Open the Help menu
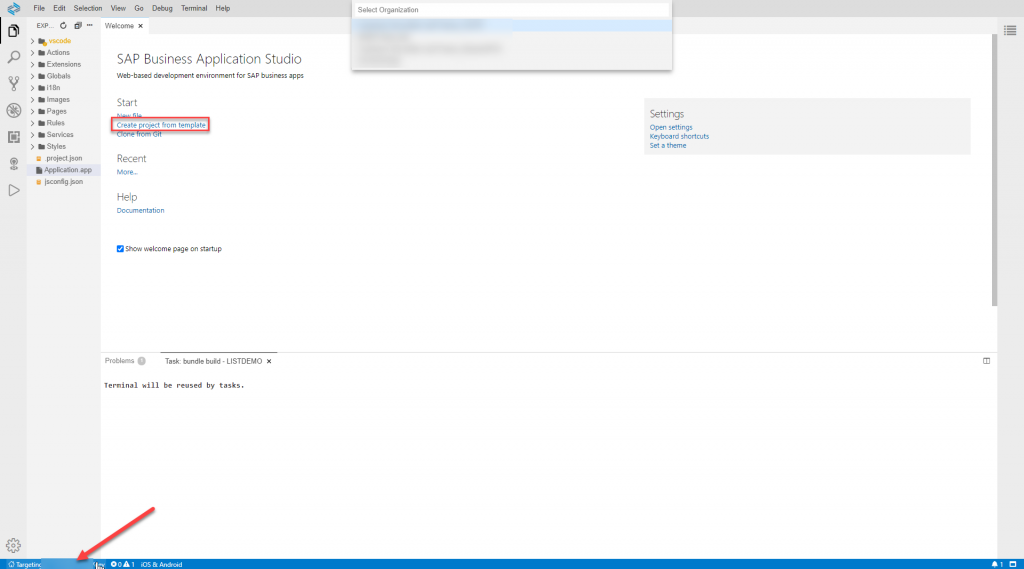This screenshot has height=569, width=1024. (223, 8)
